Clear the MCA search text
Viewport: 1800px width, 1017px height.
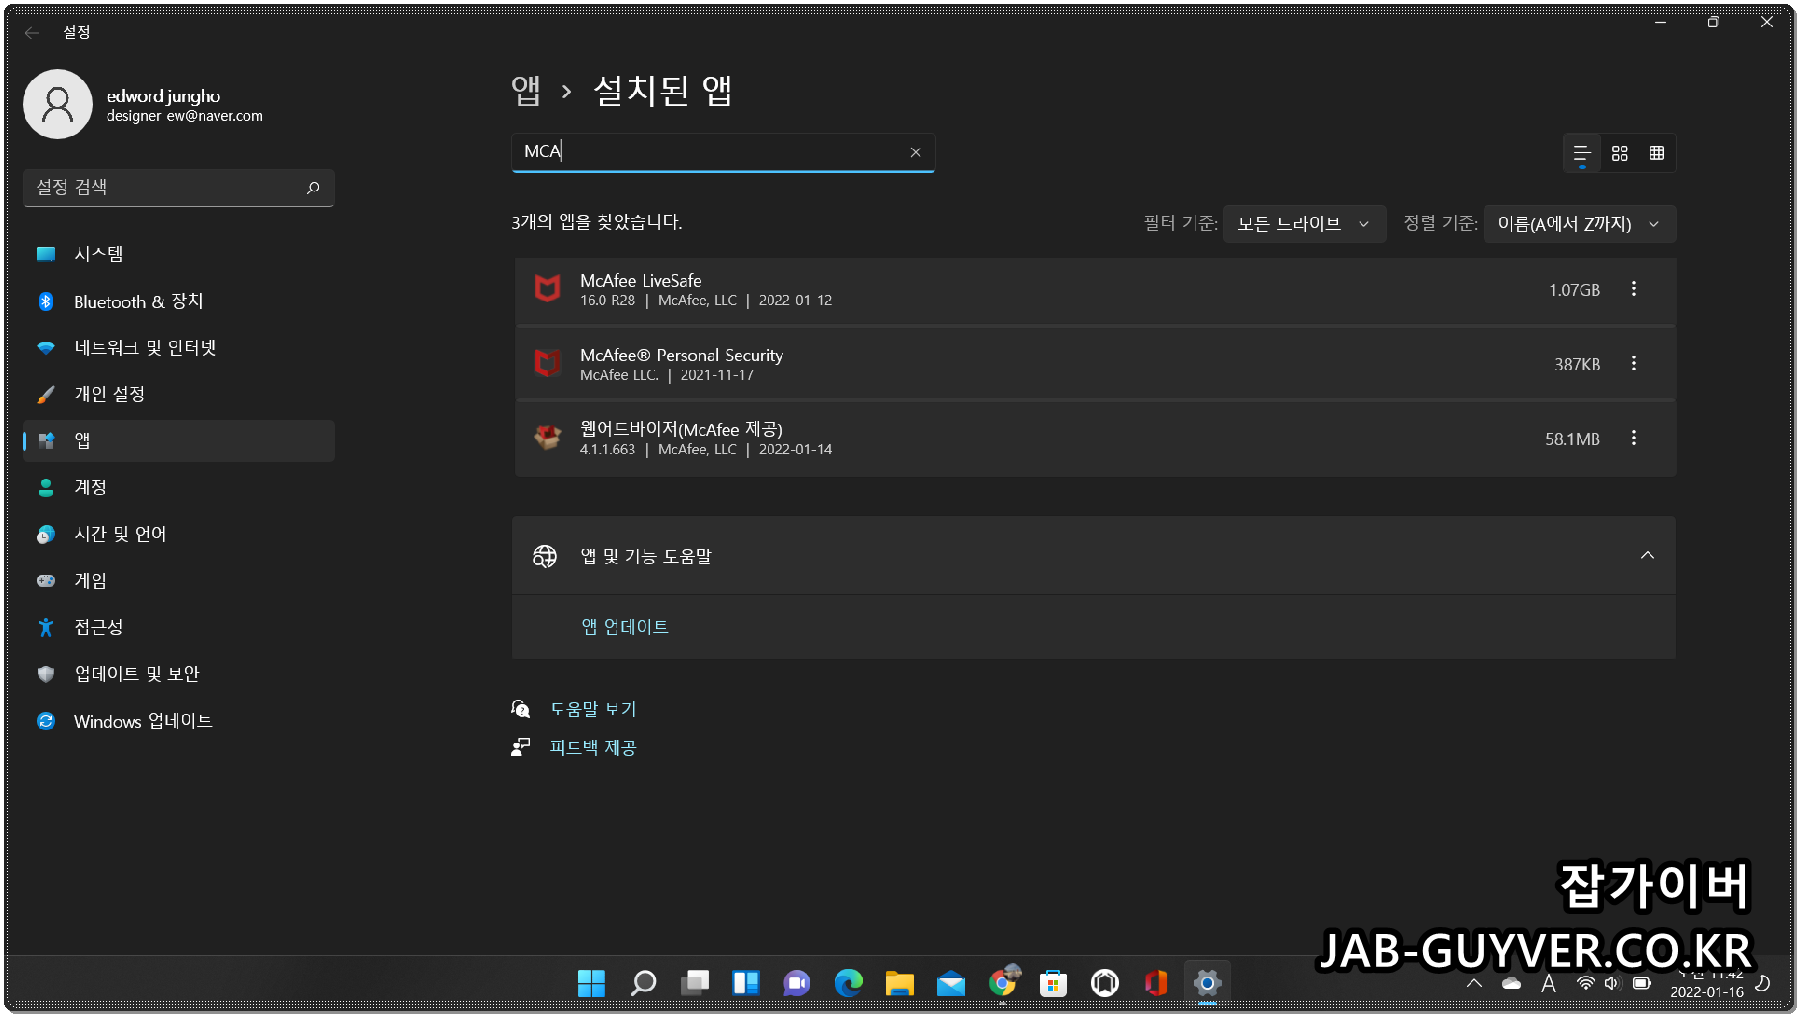point(915,152)
